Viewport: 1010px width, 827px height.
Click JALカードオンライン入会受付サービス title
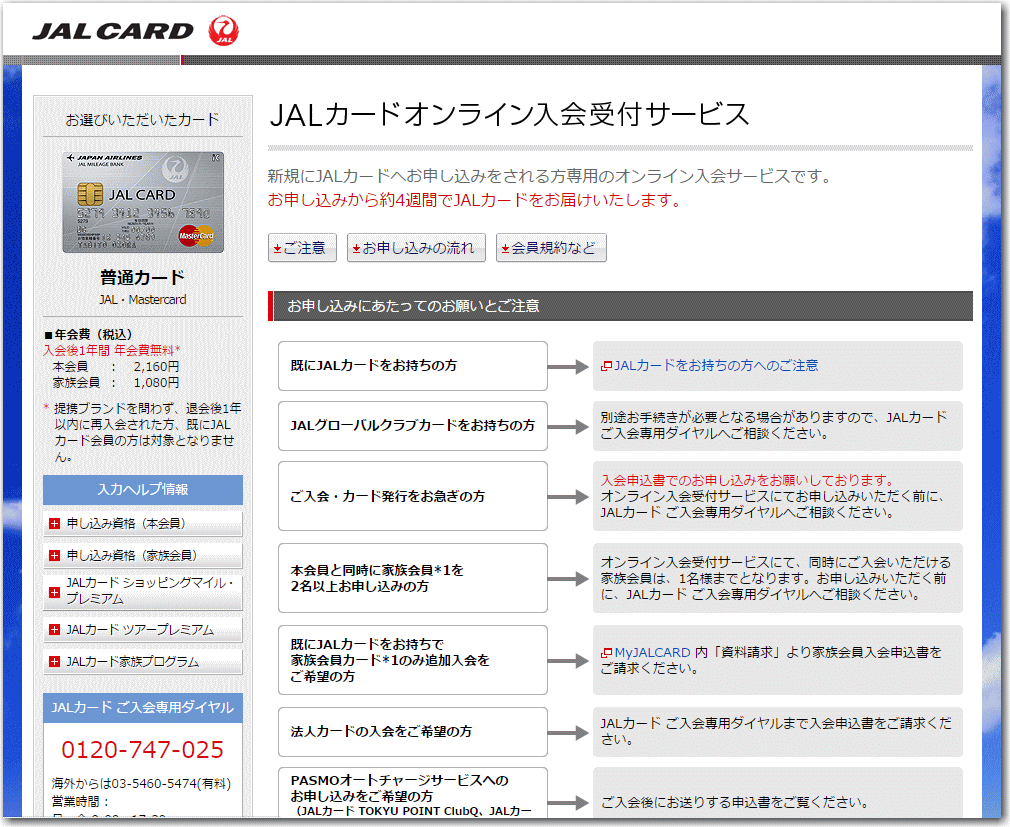pos(510,115)
